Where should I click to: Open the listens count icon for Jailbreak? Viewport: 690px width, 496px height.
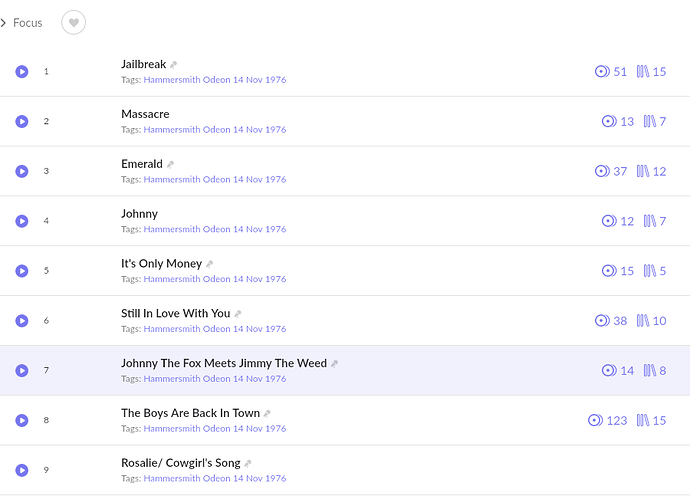coord(602,71)
